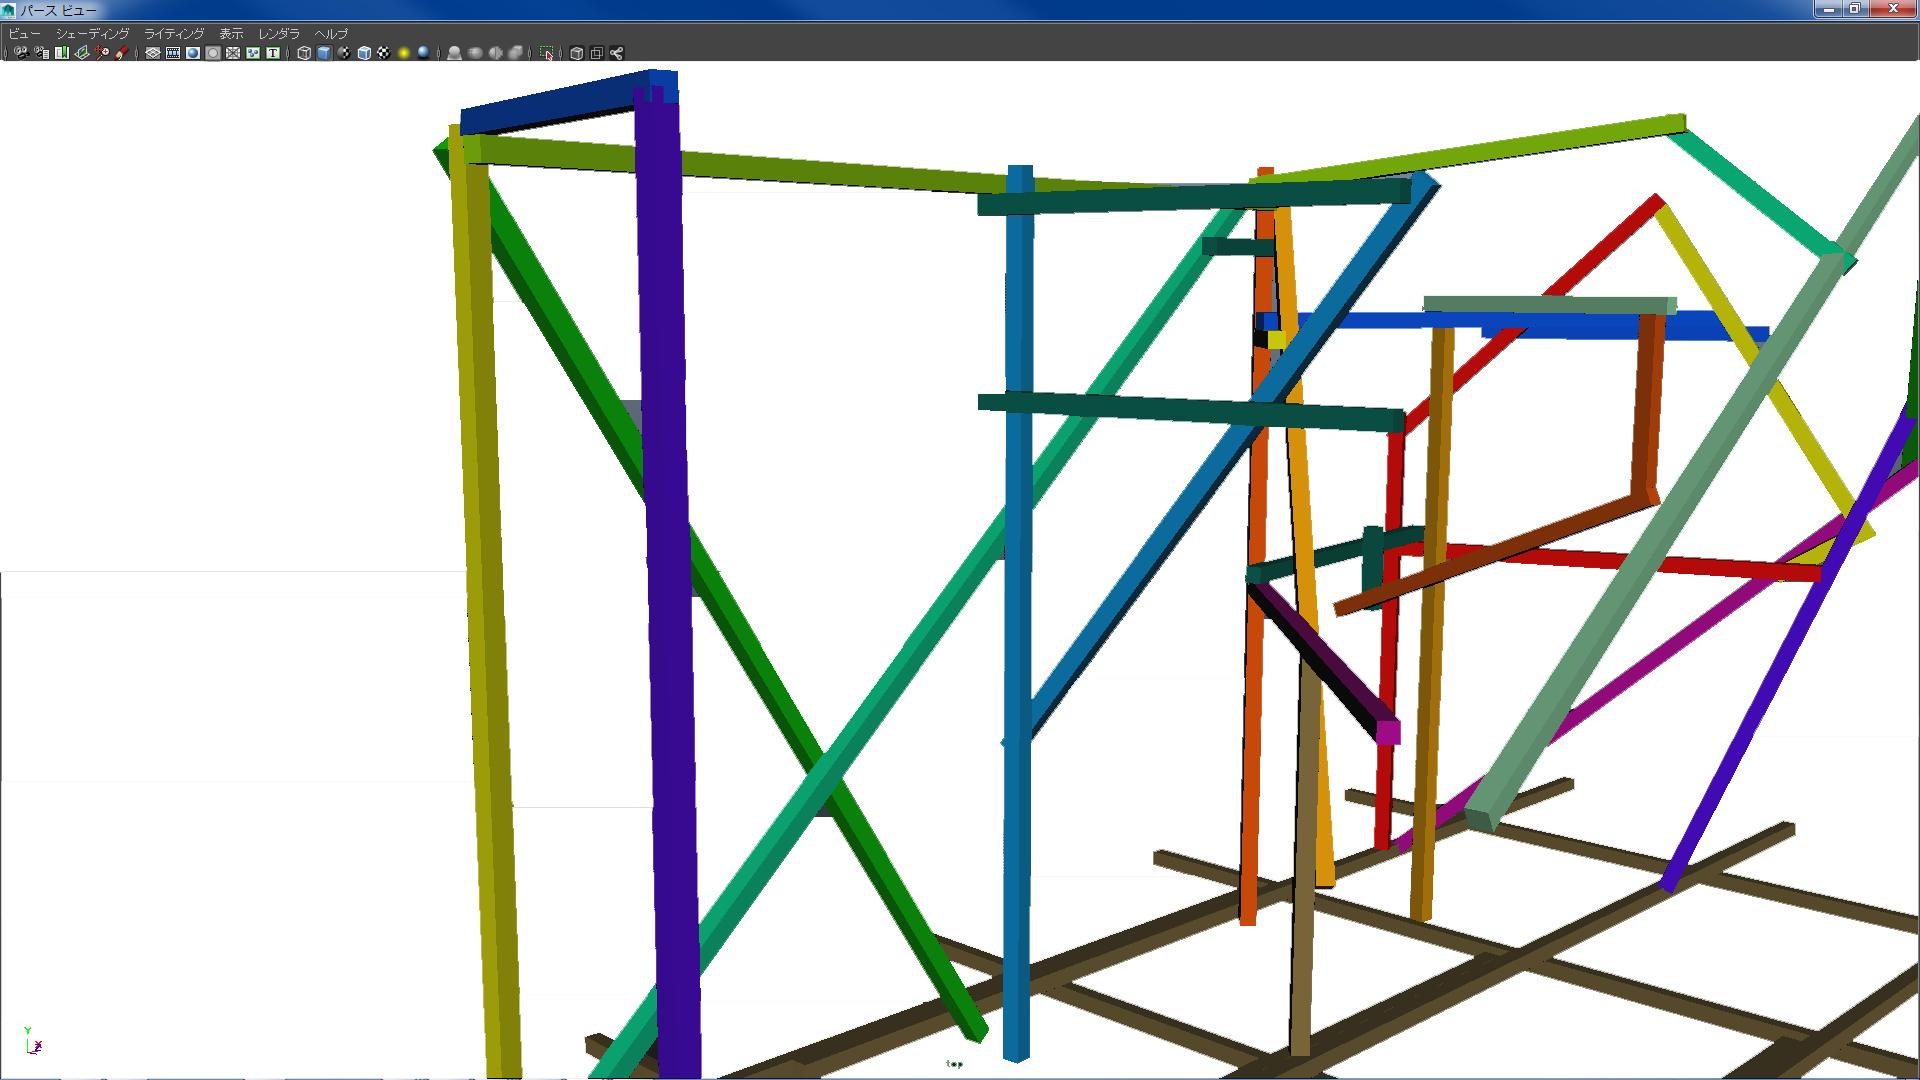Image resolution: width=1920 pixels, height=1080 pixels.
Task: Toggle the safe title overlay
Action: click(273, 53)
